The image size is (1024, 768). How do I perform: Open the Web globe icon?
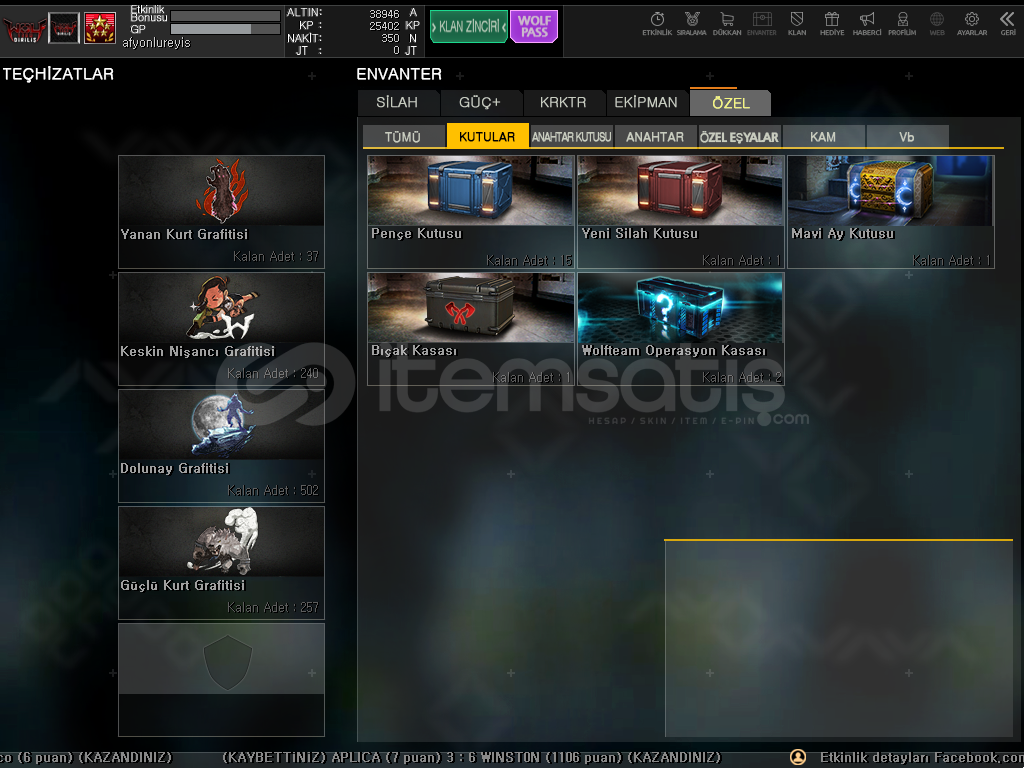click(x=937, y=24)
